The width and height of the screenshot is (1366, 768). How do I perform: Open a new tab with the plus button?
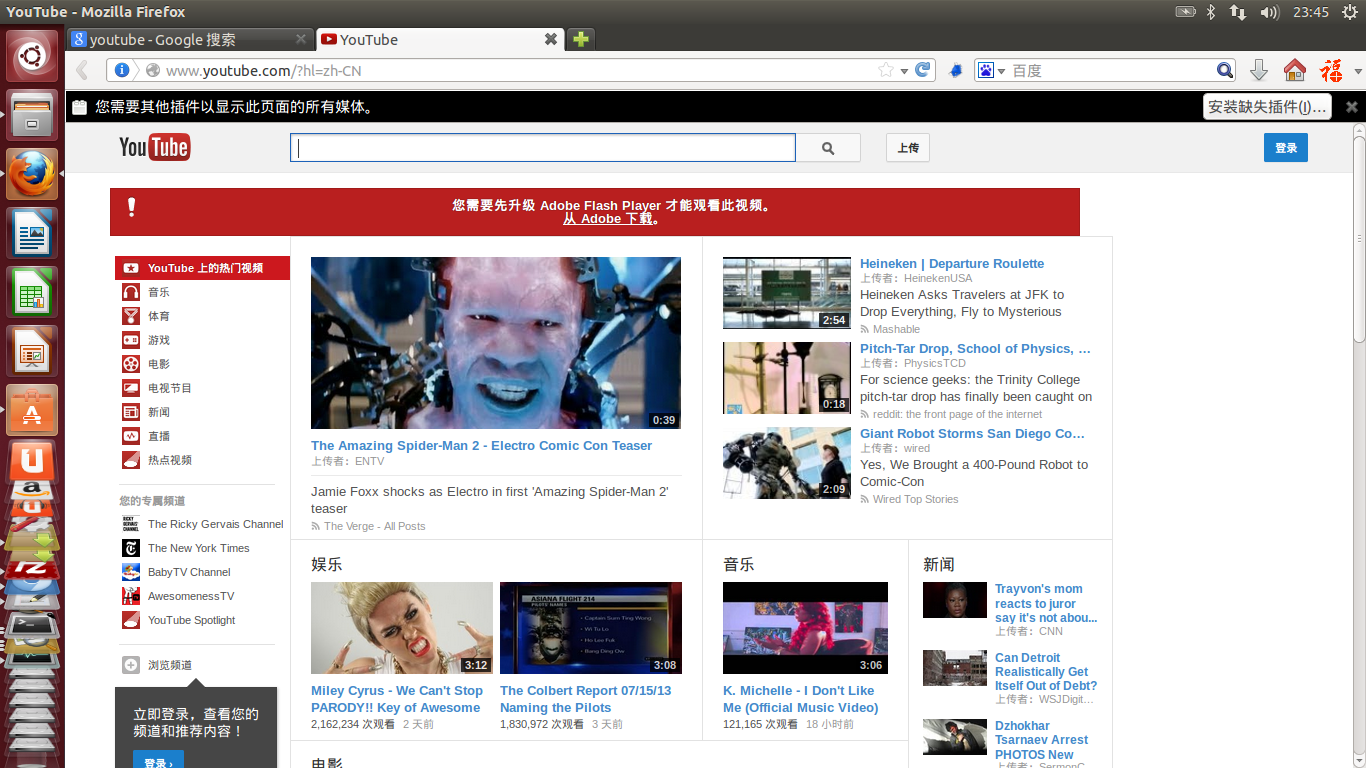pos(580,39)
